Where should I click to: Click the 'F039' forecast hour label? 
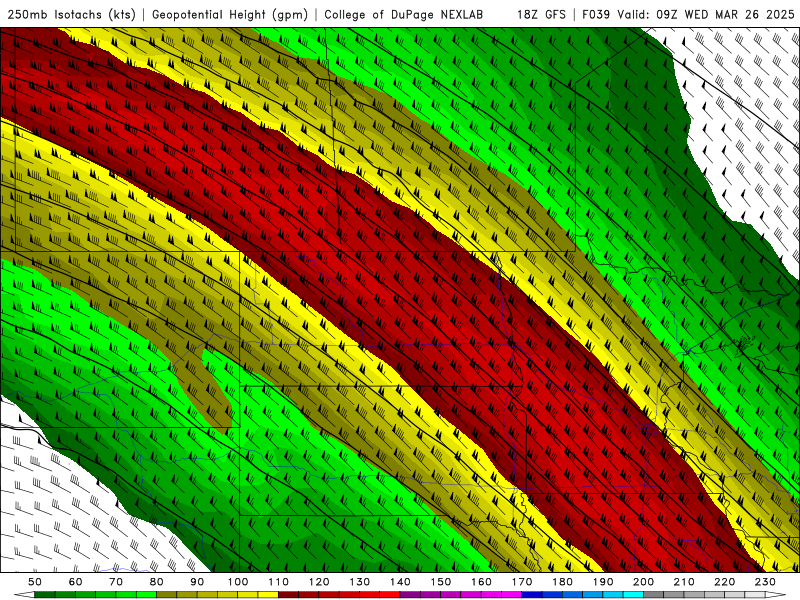[x=596, y=15]
